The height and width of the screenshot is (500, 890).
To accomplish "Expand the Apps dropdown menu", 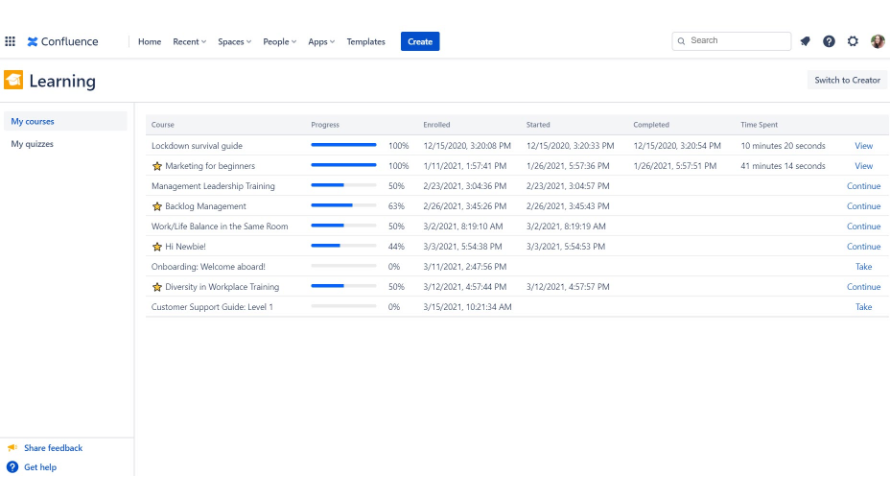I will click(x=321, y=42).
